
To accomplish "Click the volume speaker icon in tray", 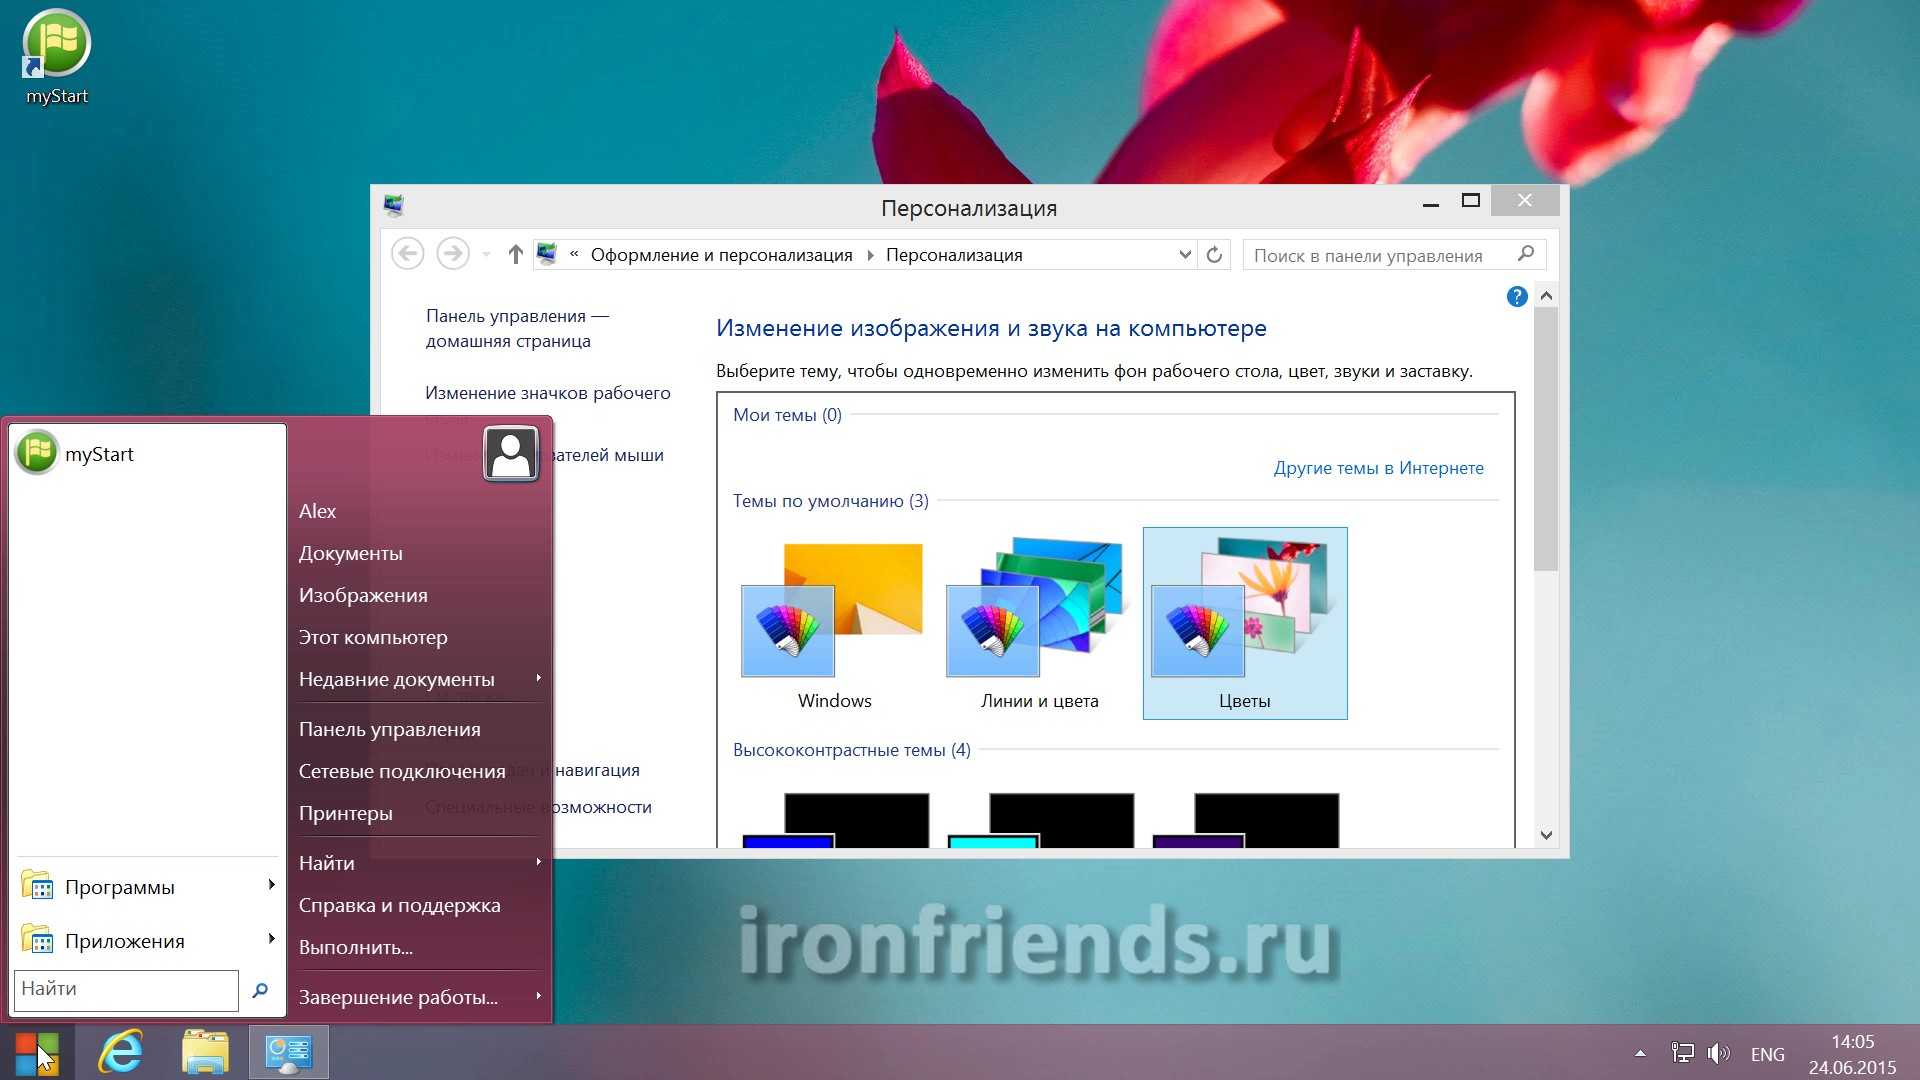I will pyautogui.click(x=1718, y=1053).
